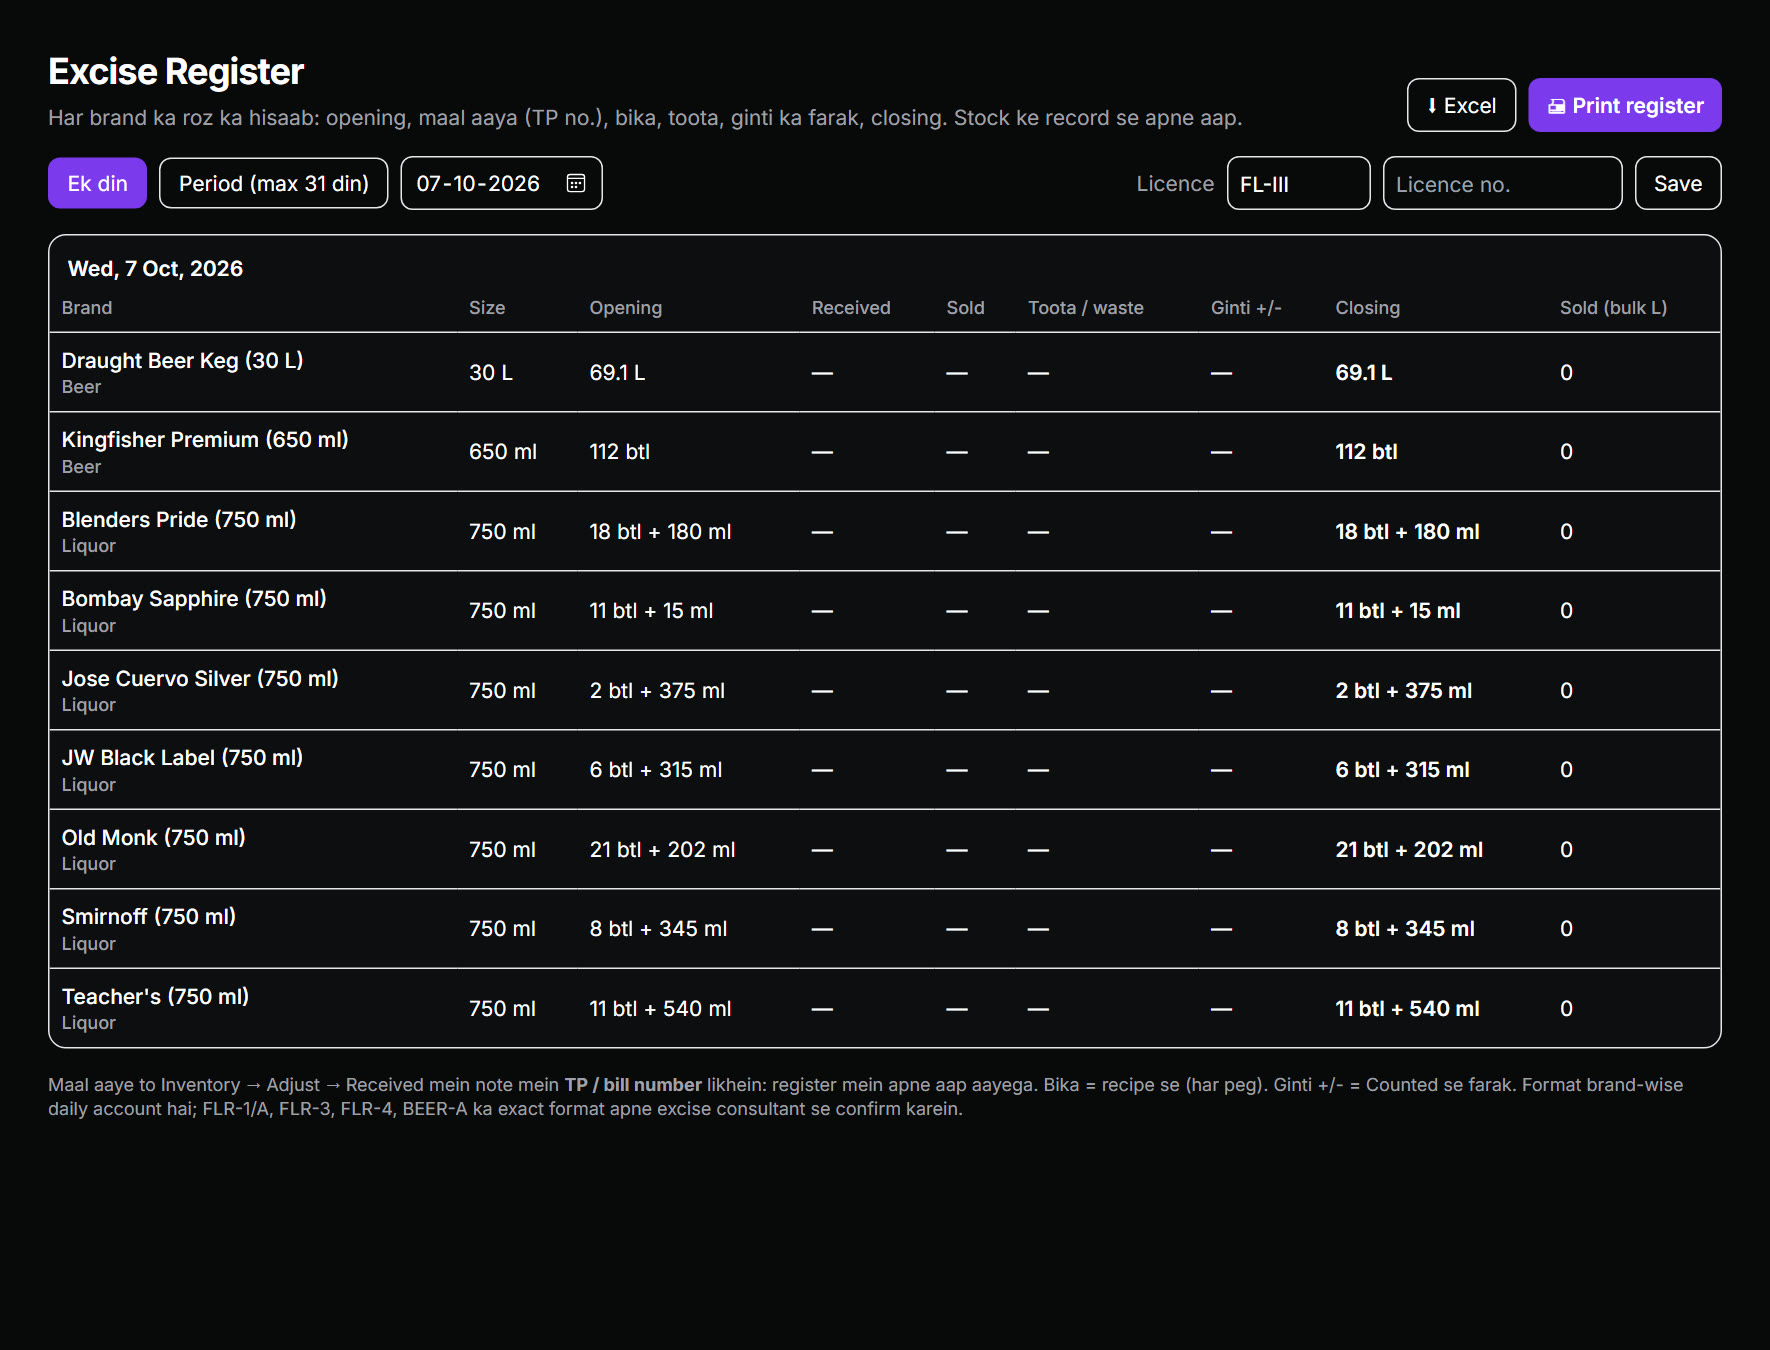Click the Received column header

point(851,308)
